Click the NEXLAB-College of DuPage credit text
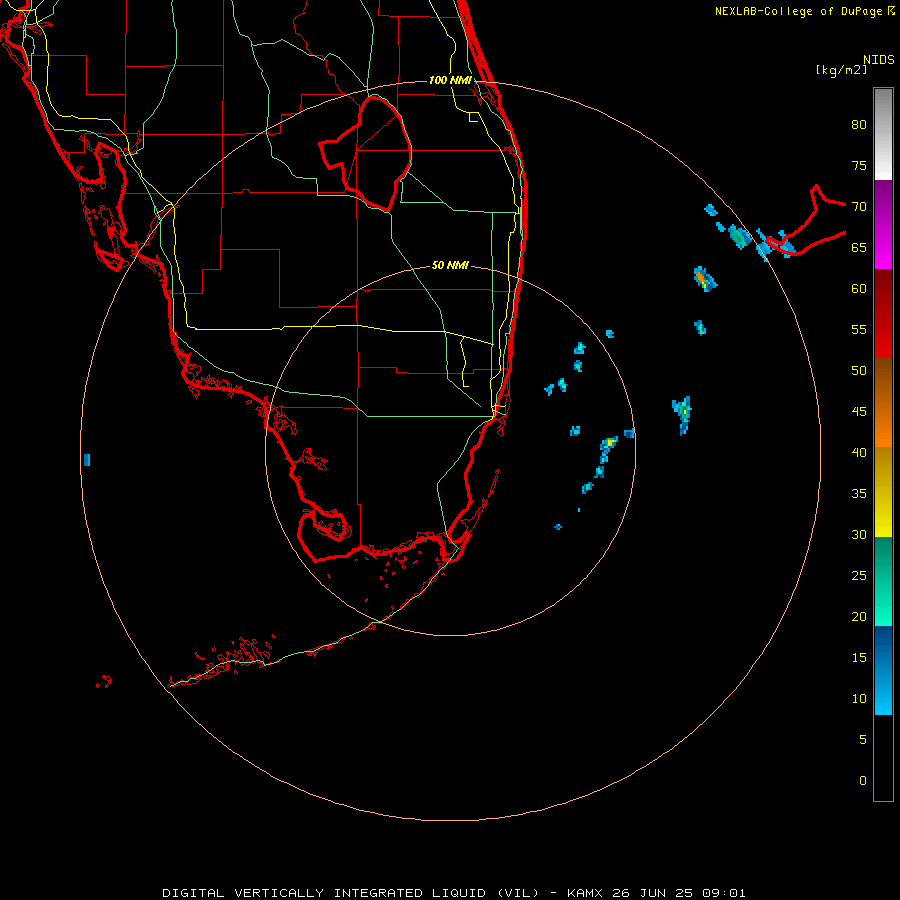Image resolution: width=900 pixels, height=900 pixels. (x=804, y=11)
